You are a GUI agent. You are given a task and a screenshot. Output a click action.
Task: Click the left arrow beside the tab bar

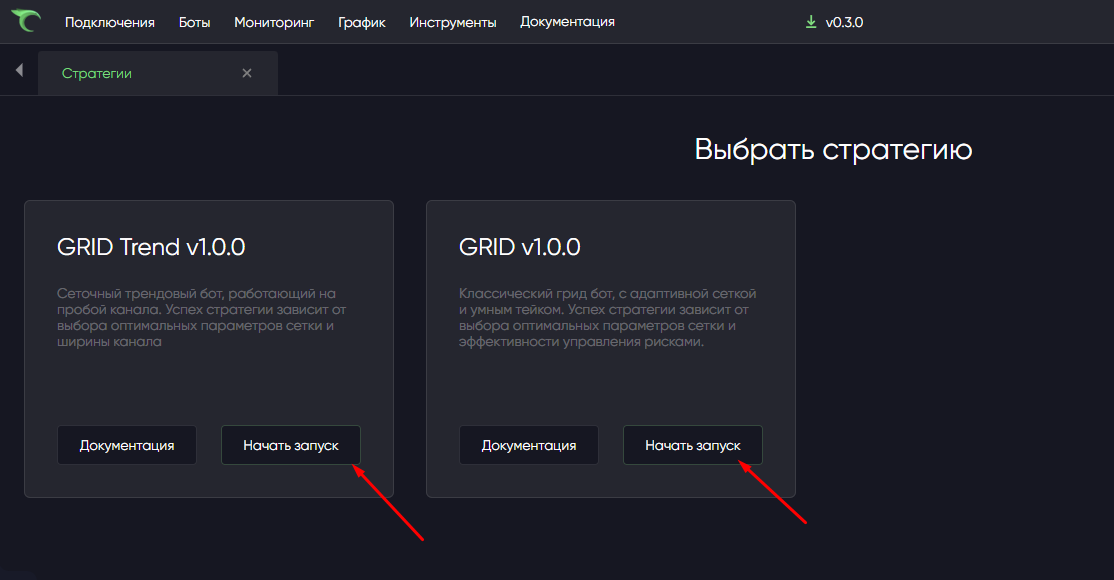tap(19, 71)
